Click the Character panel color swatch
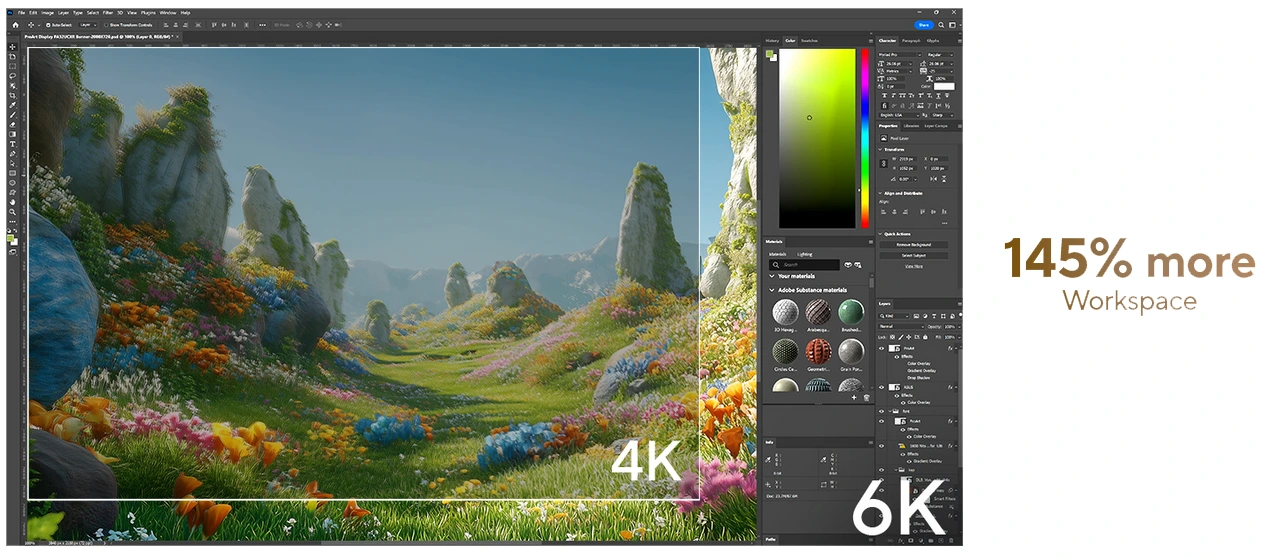 click(x=944, y=86)
